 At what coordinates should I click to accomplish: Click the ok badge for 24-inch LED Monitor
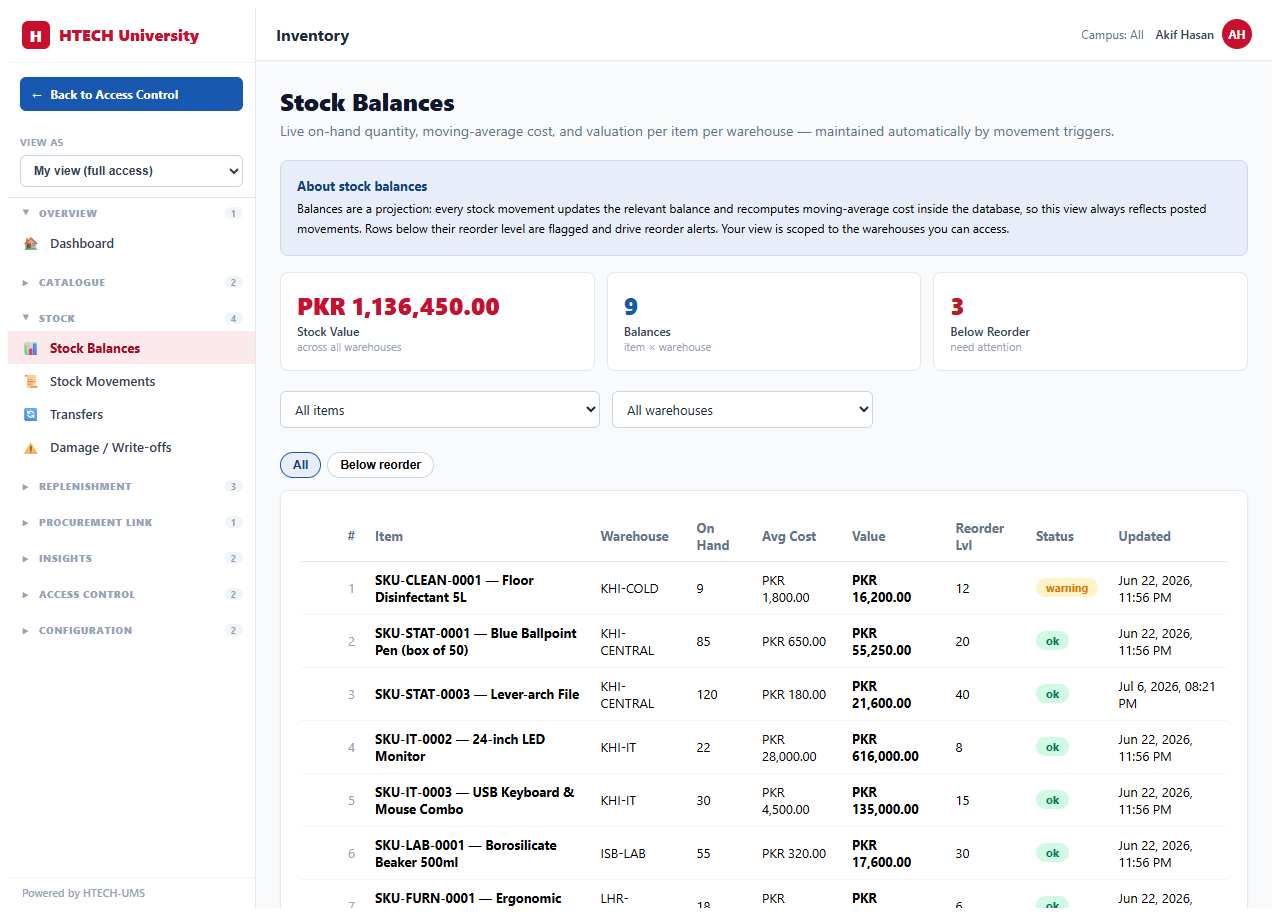pyautogui.click(x=1052, y=747)
